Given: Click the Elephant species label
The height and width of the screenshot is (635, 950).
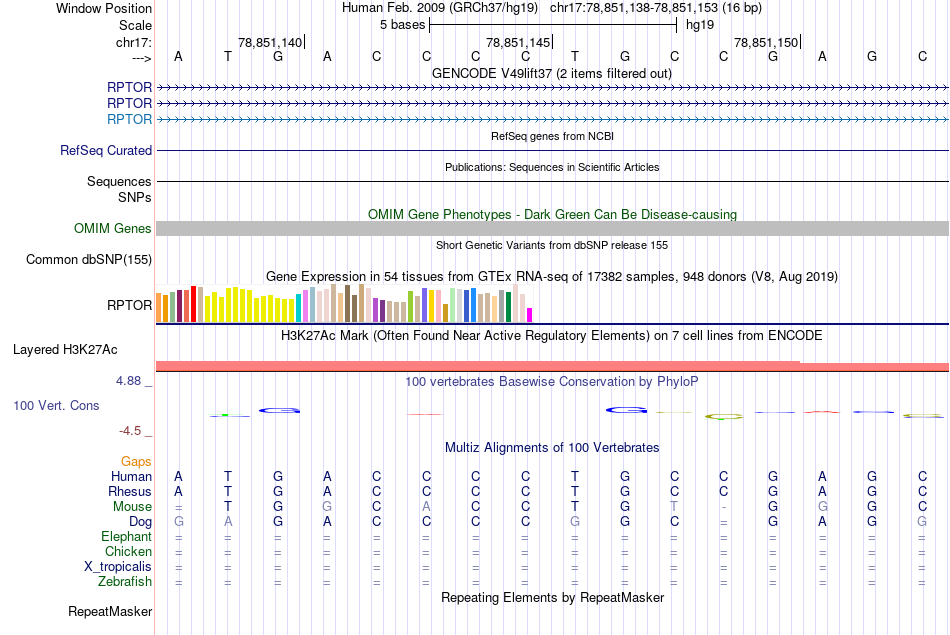Looking at the screenshot, I should tap(126, 537).
